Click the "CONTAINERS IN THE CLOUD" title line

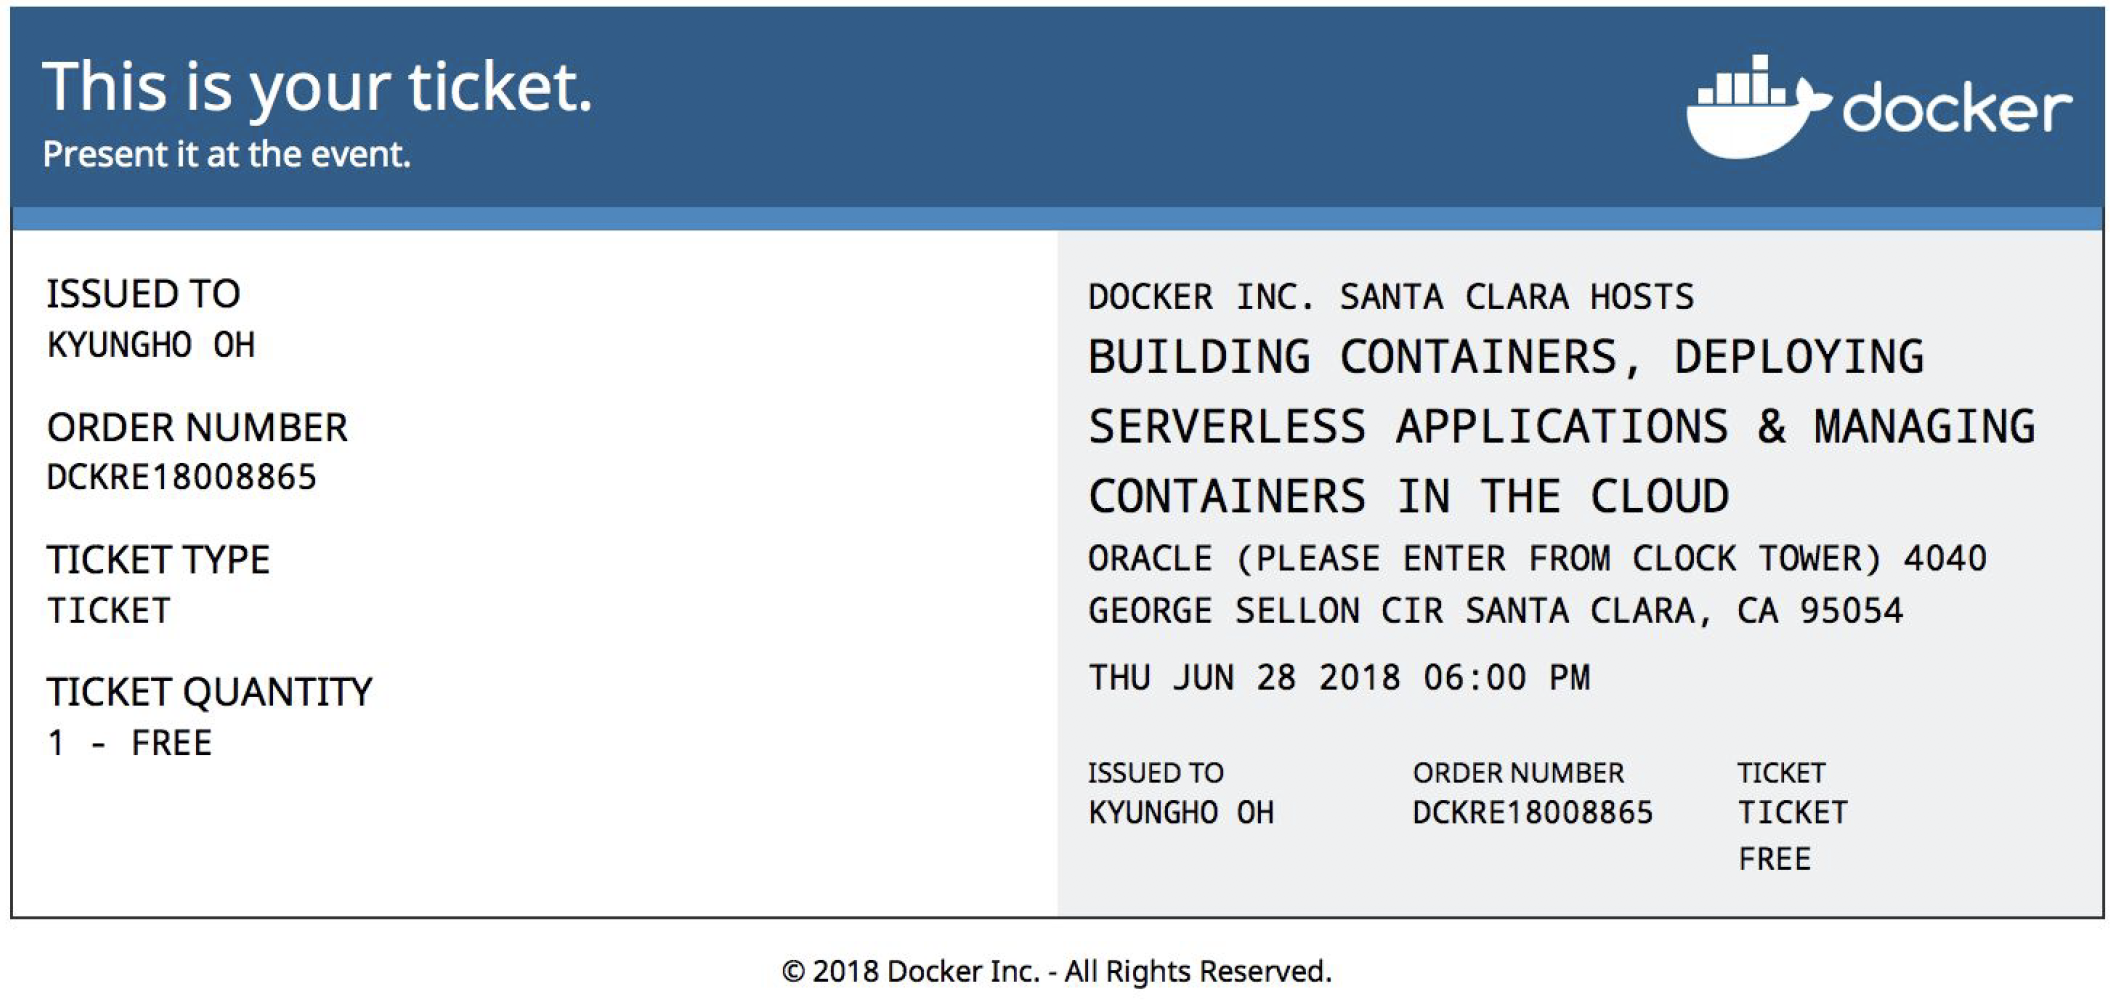click(x=1408, y=496)
